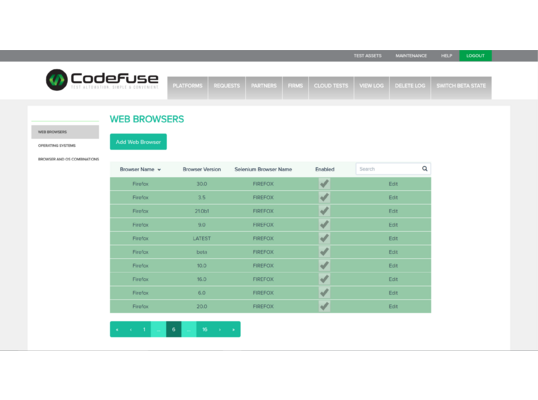Toggle Enabled checkbox for Firefox 20.0
Screen dimensions: 538x400
[324, 306]
